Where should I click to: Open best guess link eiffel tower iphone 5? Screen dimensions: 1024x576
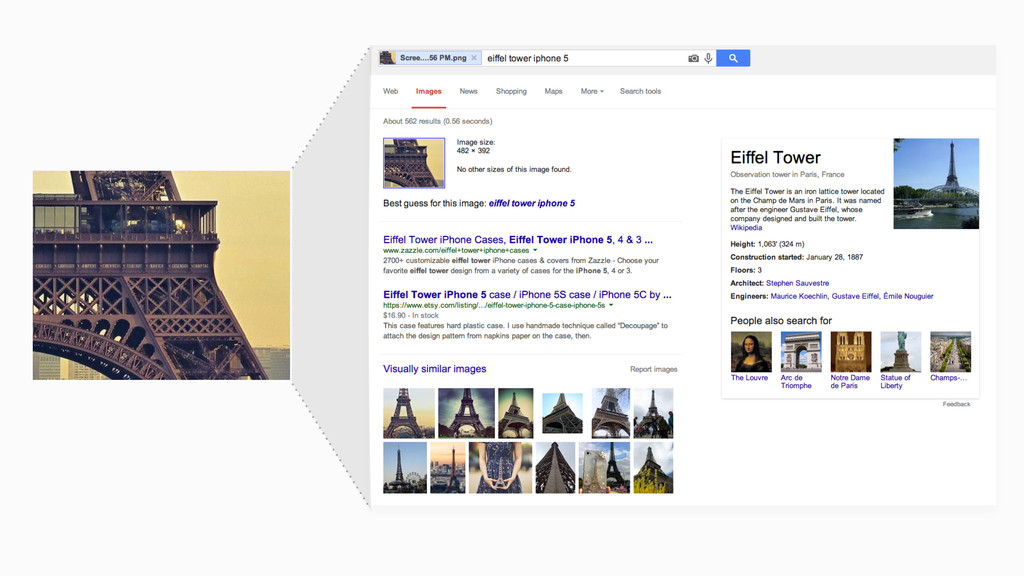[x=532, y=203]
